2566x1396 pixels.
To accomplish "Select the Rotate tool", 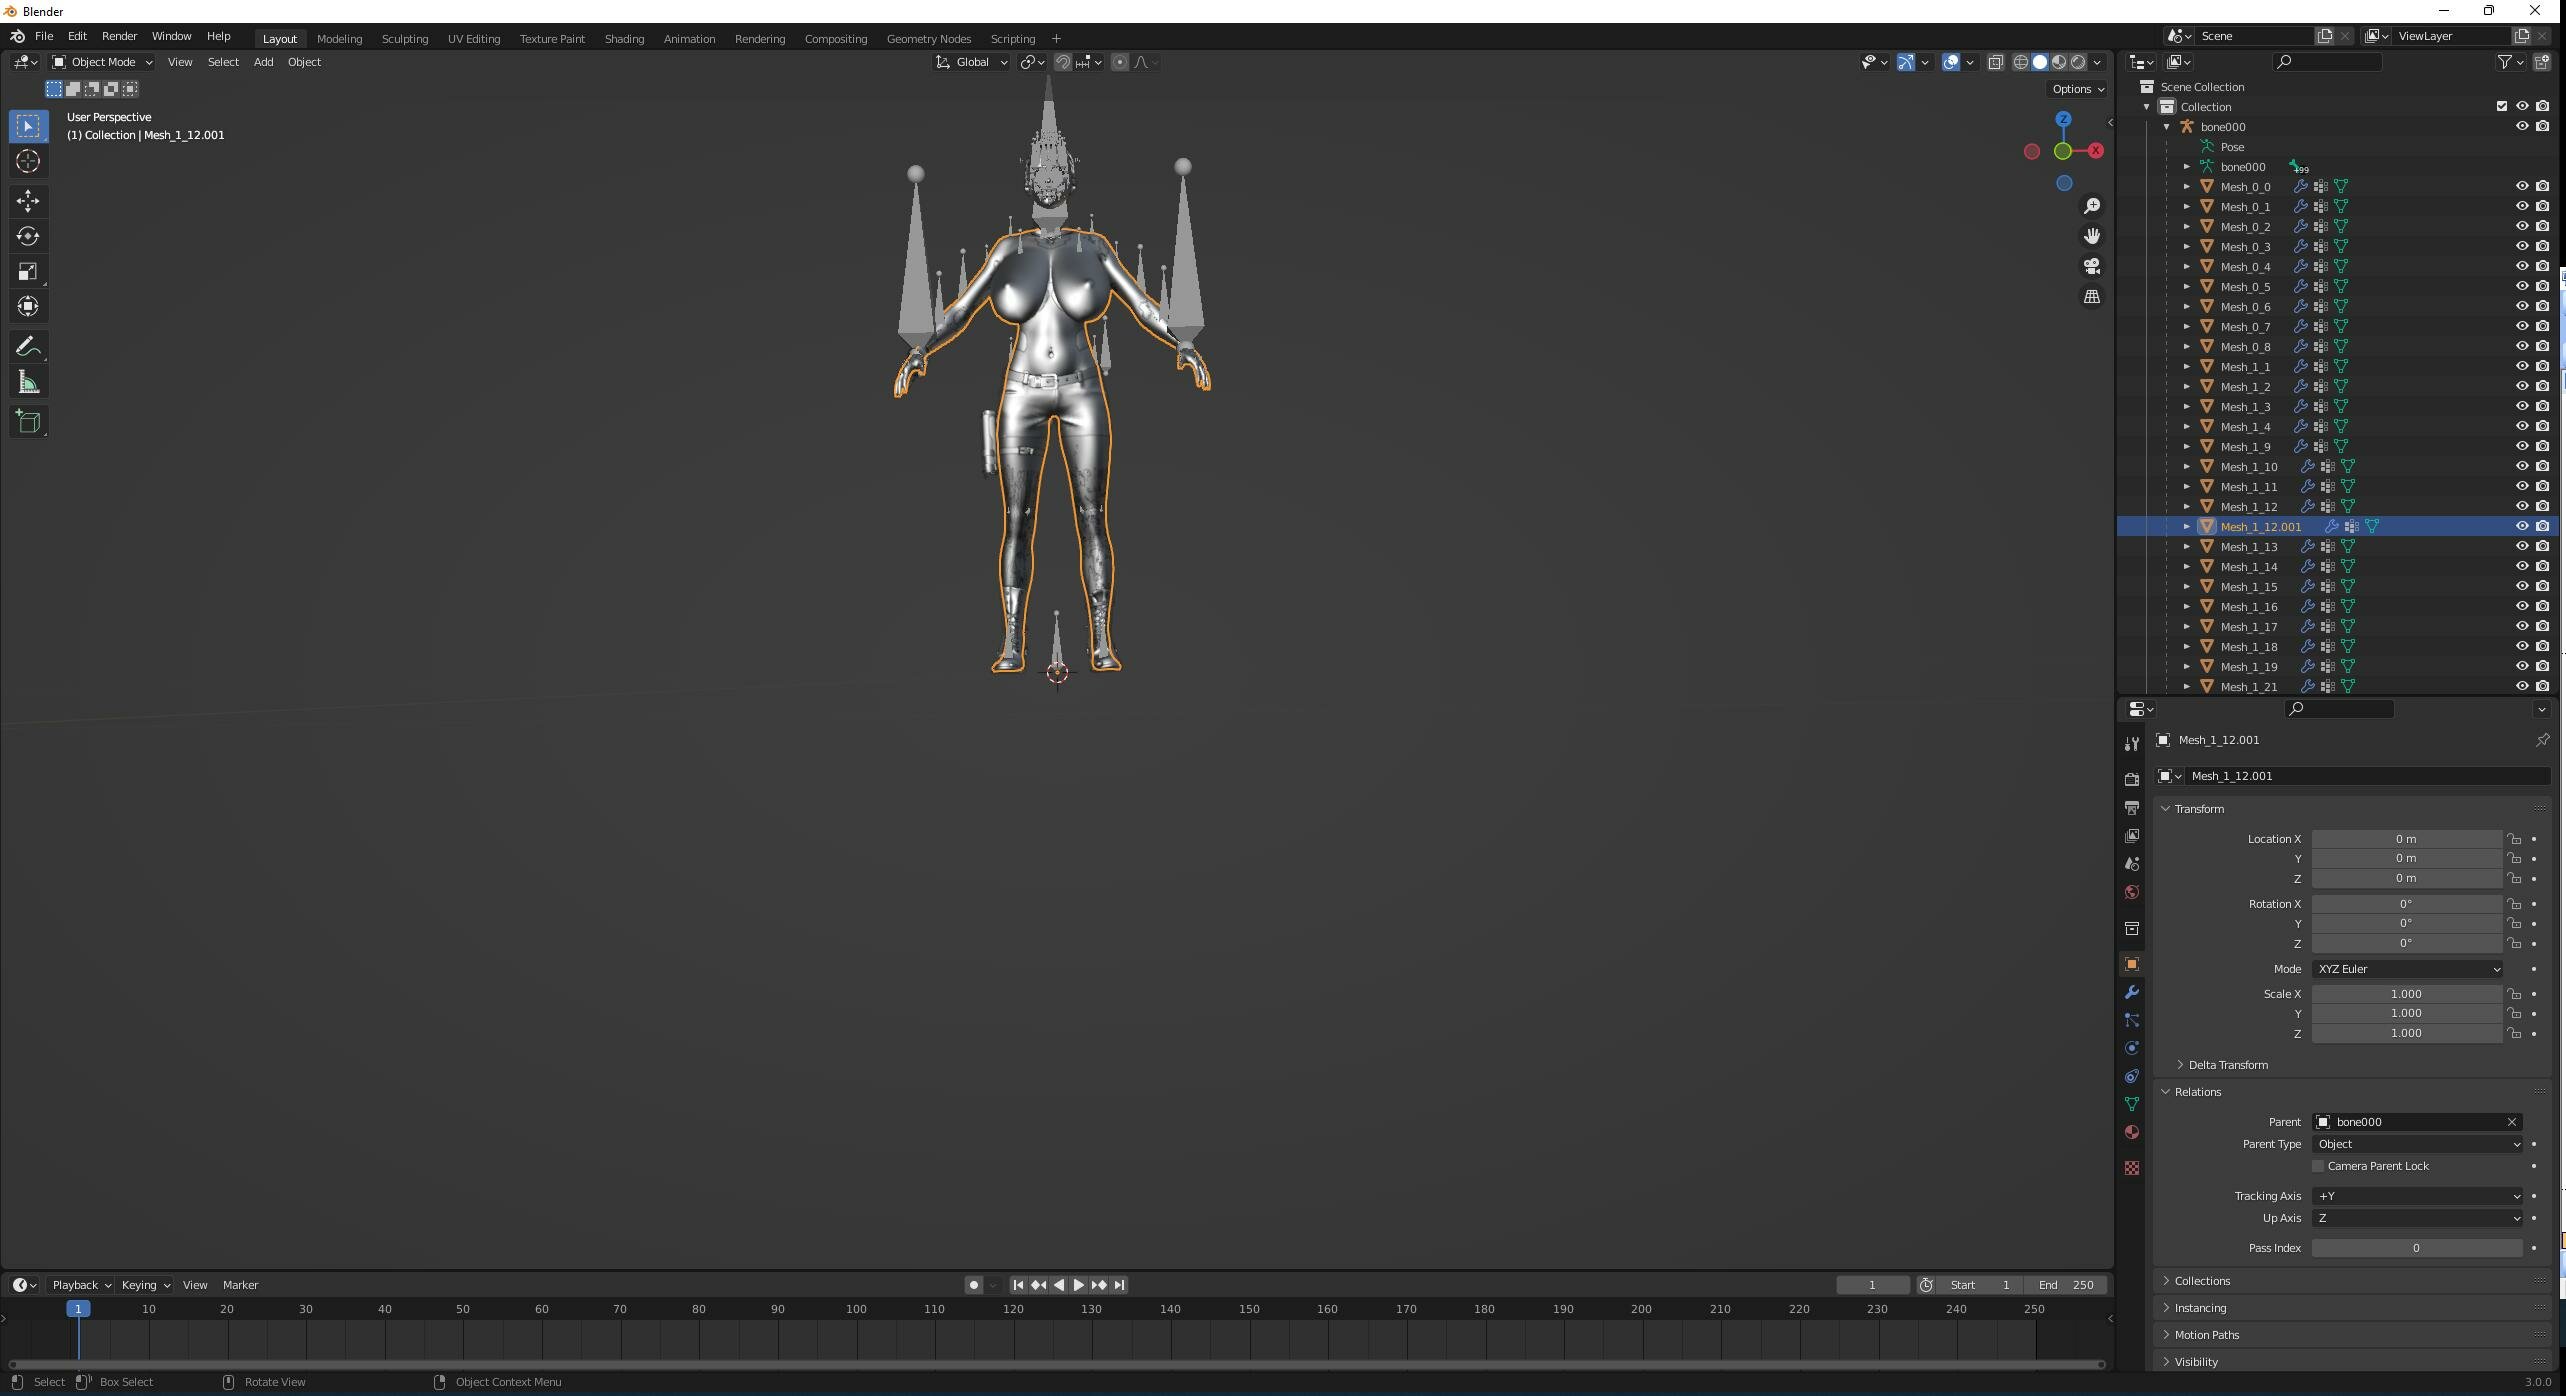I will [x=28, y=237].
